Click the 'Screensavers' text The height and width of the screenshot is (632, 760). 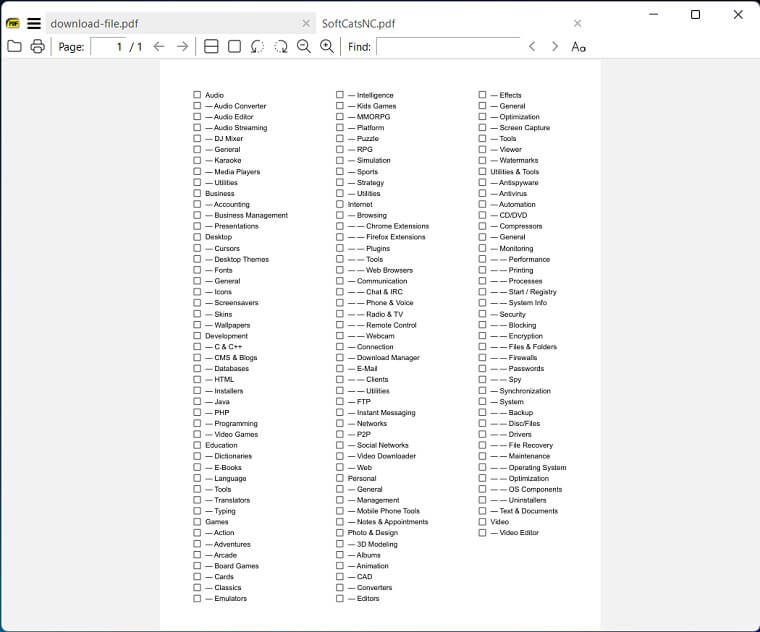(237, 302)
